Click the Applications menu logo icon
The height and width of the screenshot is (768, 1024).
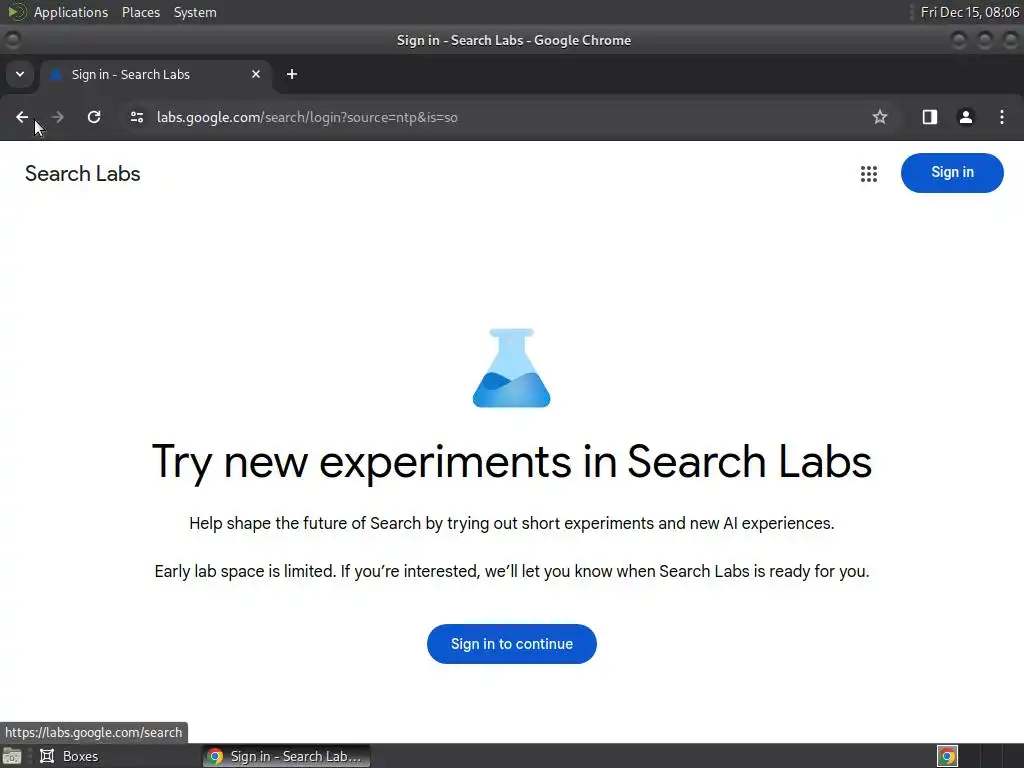[x=16, y=12]
